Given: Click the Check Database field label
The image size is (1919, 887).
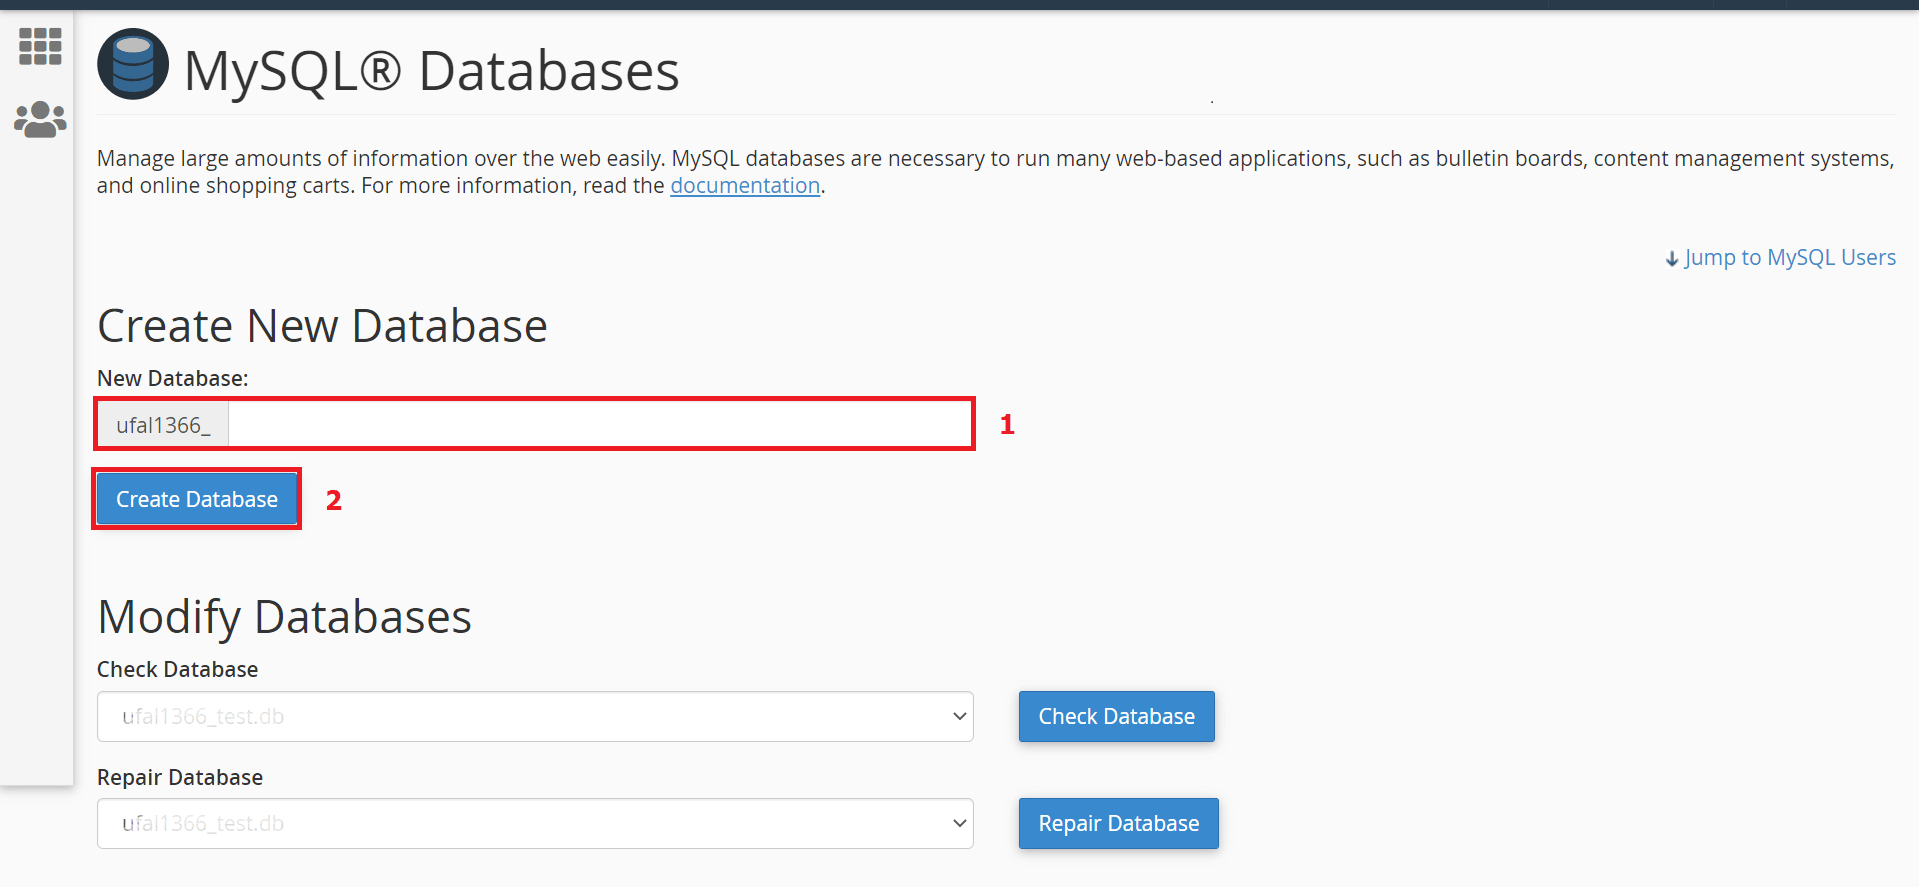Looking at the screenshot, I should [177, 670].
